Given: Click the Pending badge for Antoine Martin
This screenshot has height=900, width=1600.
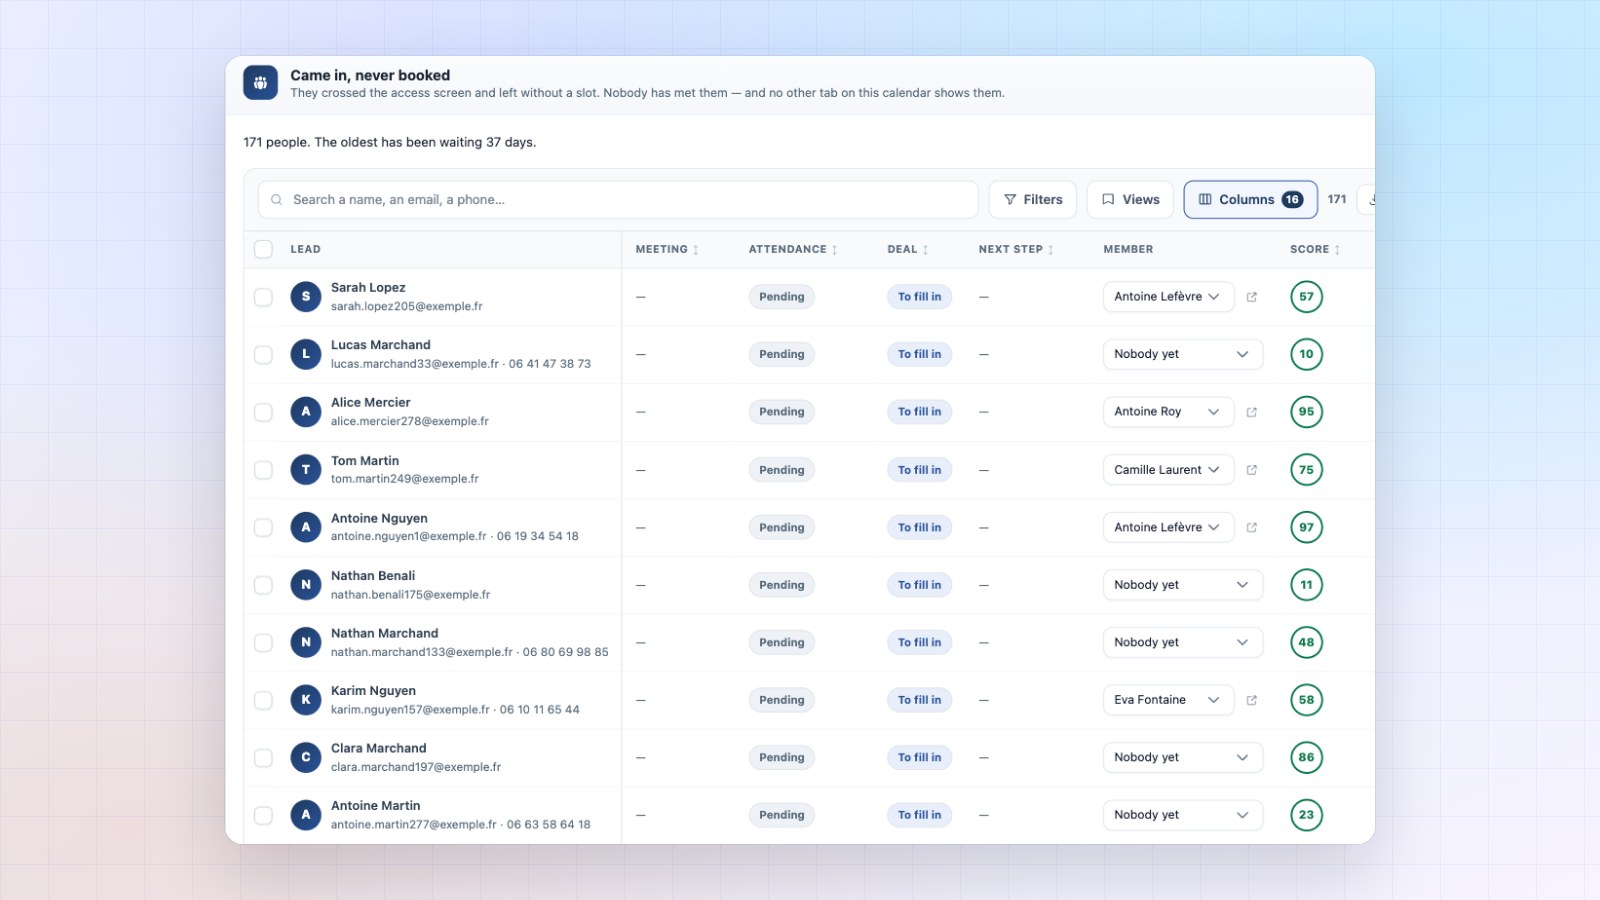Looking at the screenshot, I should click(781, 815).
